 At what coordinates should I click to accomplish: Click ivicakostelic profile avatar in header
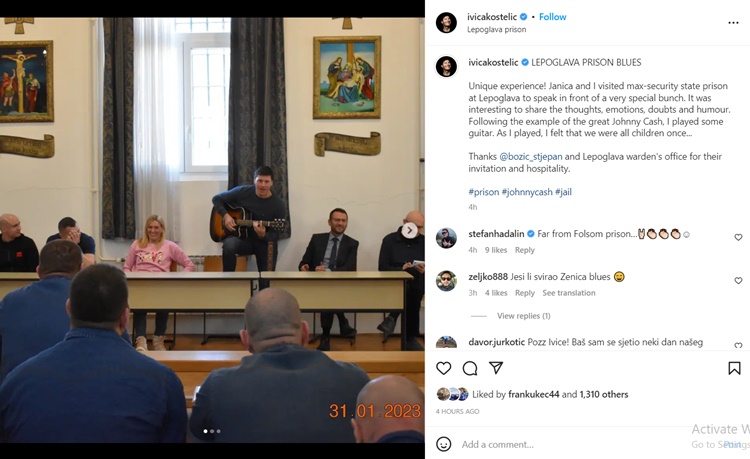point(446,22)
